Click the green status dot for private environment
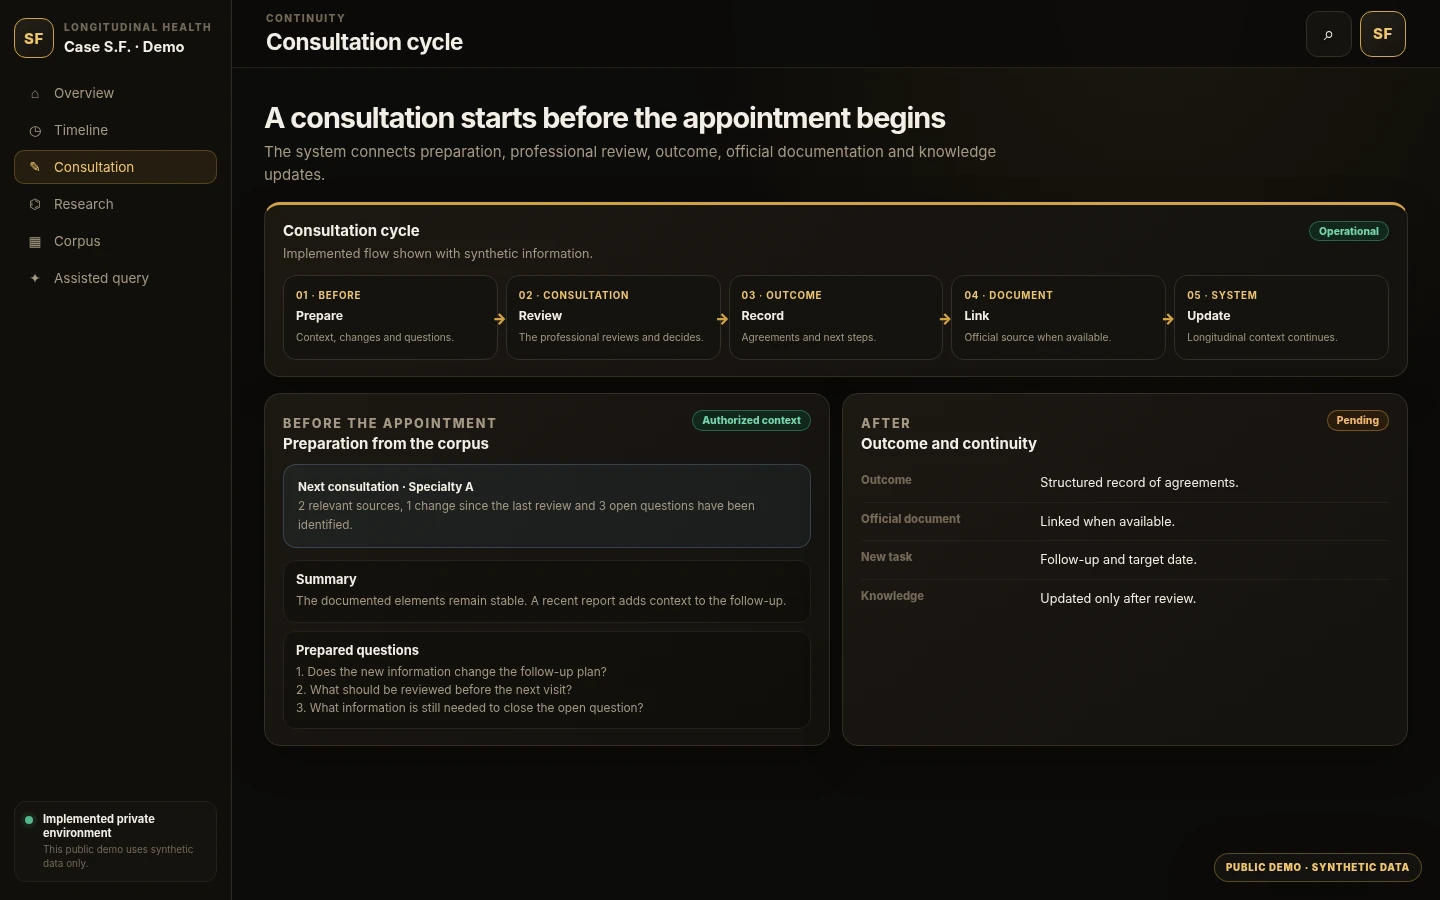Image resolution: width=1440 pixels, height=900 pixels. (x=29, y=820)
